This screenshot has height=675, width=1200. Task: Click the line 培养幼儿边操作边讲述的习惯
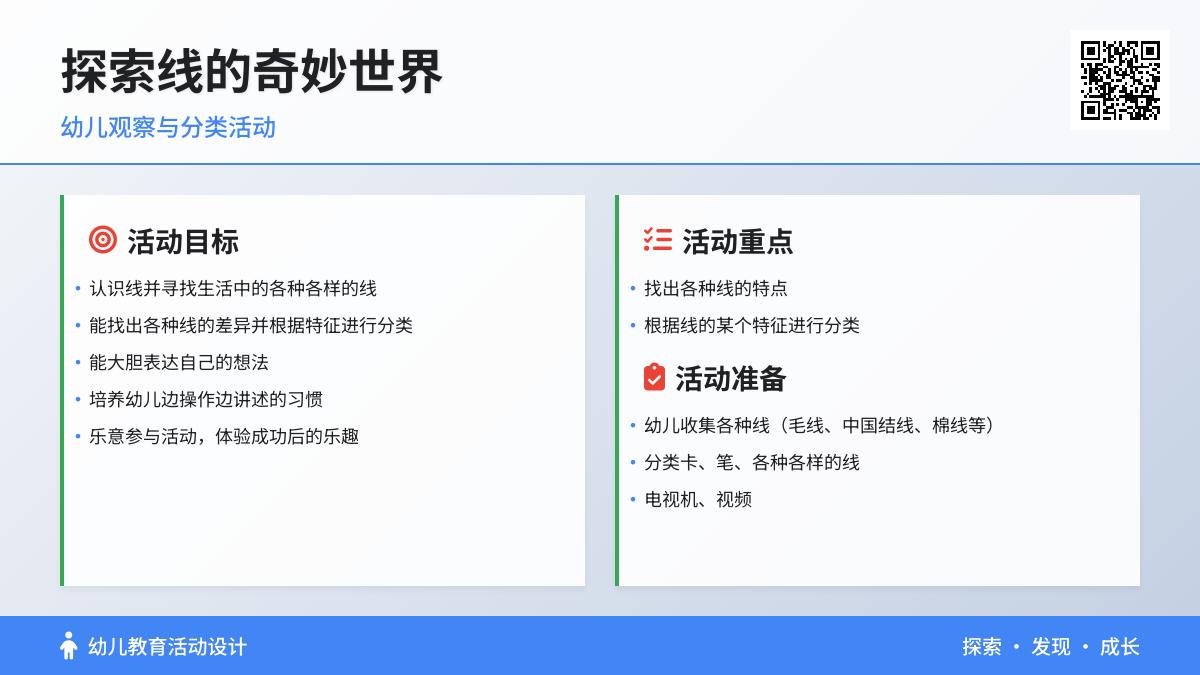pos(206,400)
